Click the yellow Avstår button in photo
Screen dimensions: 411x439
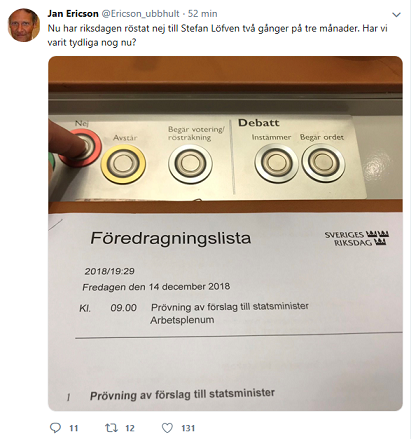pyautogui.click(x=123, y=164)
